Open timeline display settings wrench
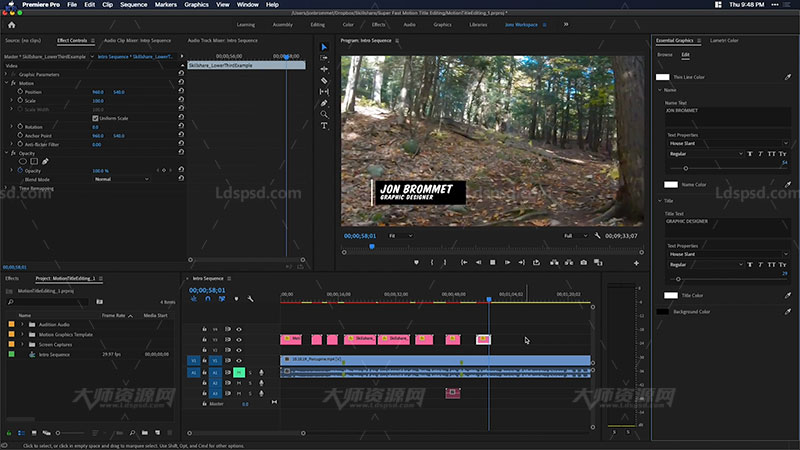The width and height of the screenshot is (800, 450). coord(251,299)
